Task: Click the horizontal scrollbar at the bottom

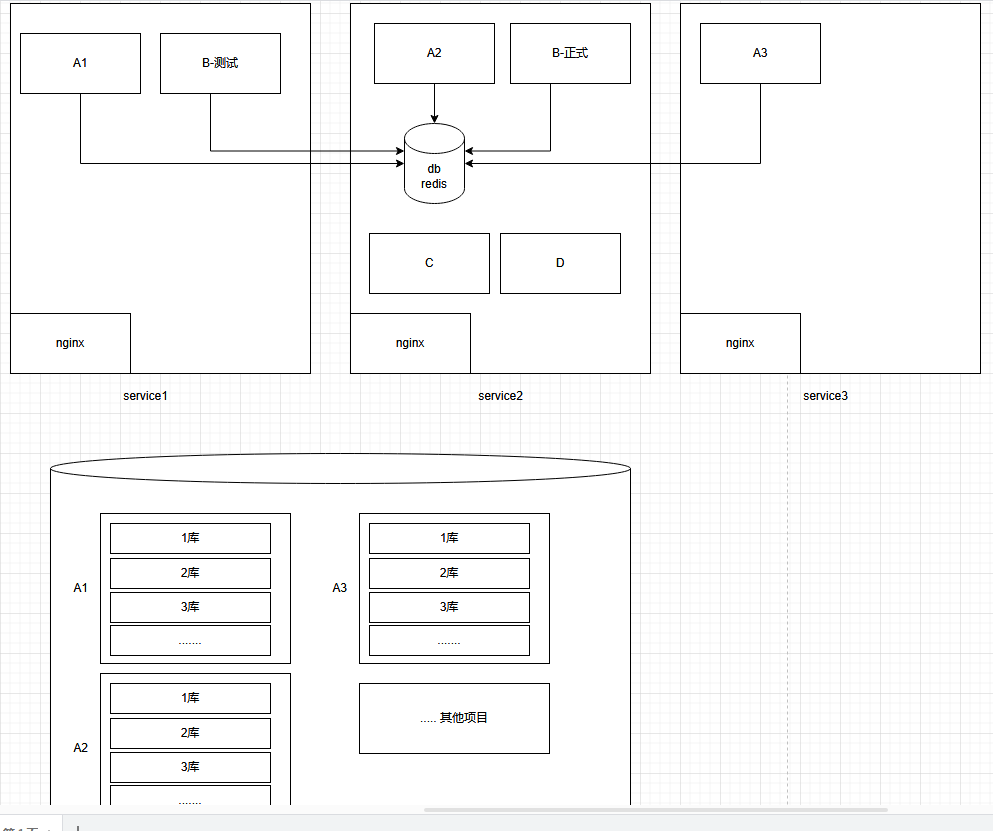Action: [655, 809]
